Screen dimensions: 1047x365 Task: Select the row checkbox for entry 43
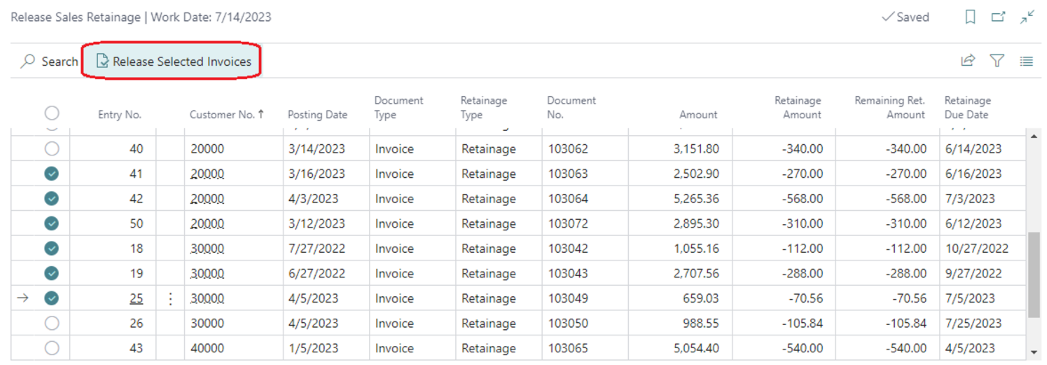point(51,348)
